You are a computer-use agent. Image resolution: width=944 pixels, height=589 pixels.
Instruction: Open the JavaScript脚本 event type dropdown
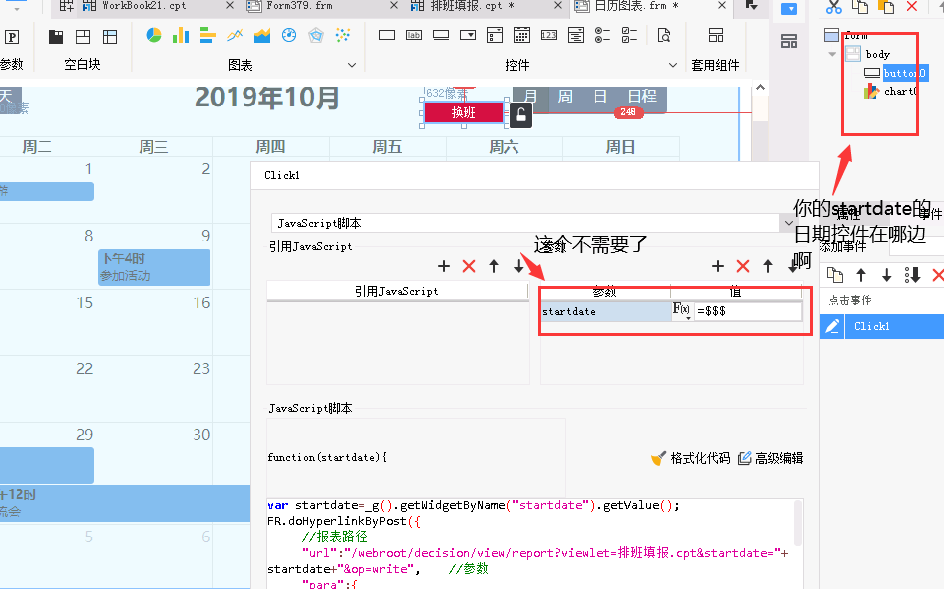pos(789,223)
